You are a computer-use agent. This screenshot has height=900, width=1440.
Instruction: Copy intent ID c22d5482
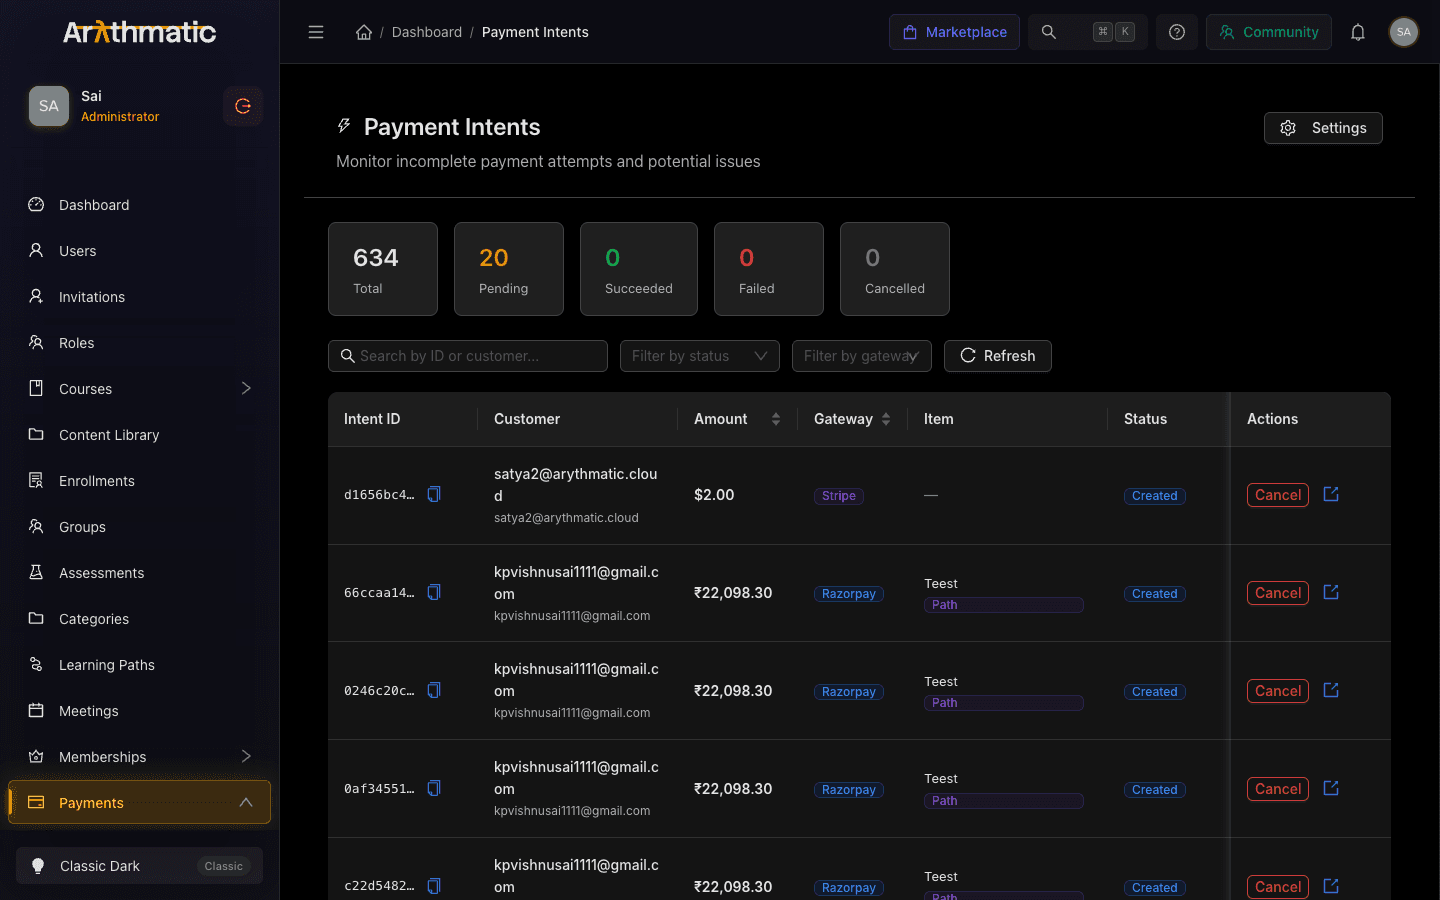click(434, 886)
